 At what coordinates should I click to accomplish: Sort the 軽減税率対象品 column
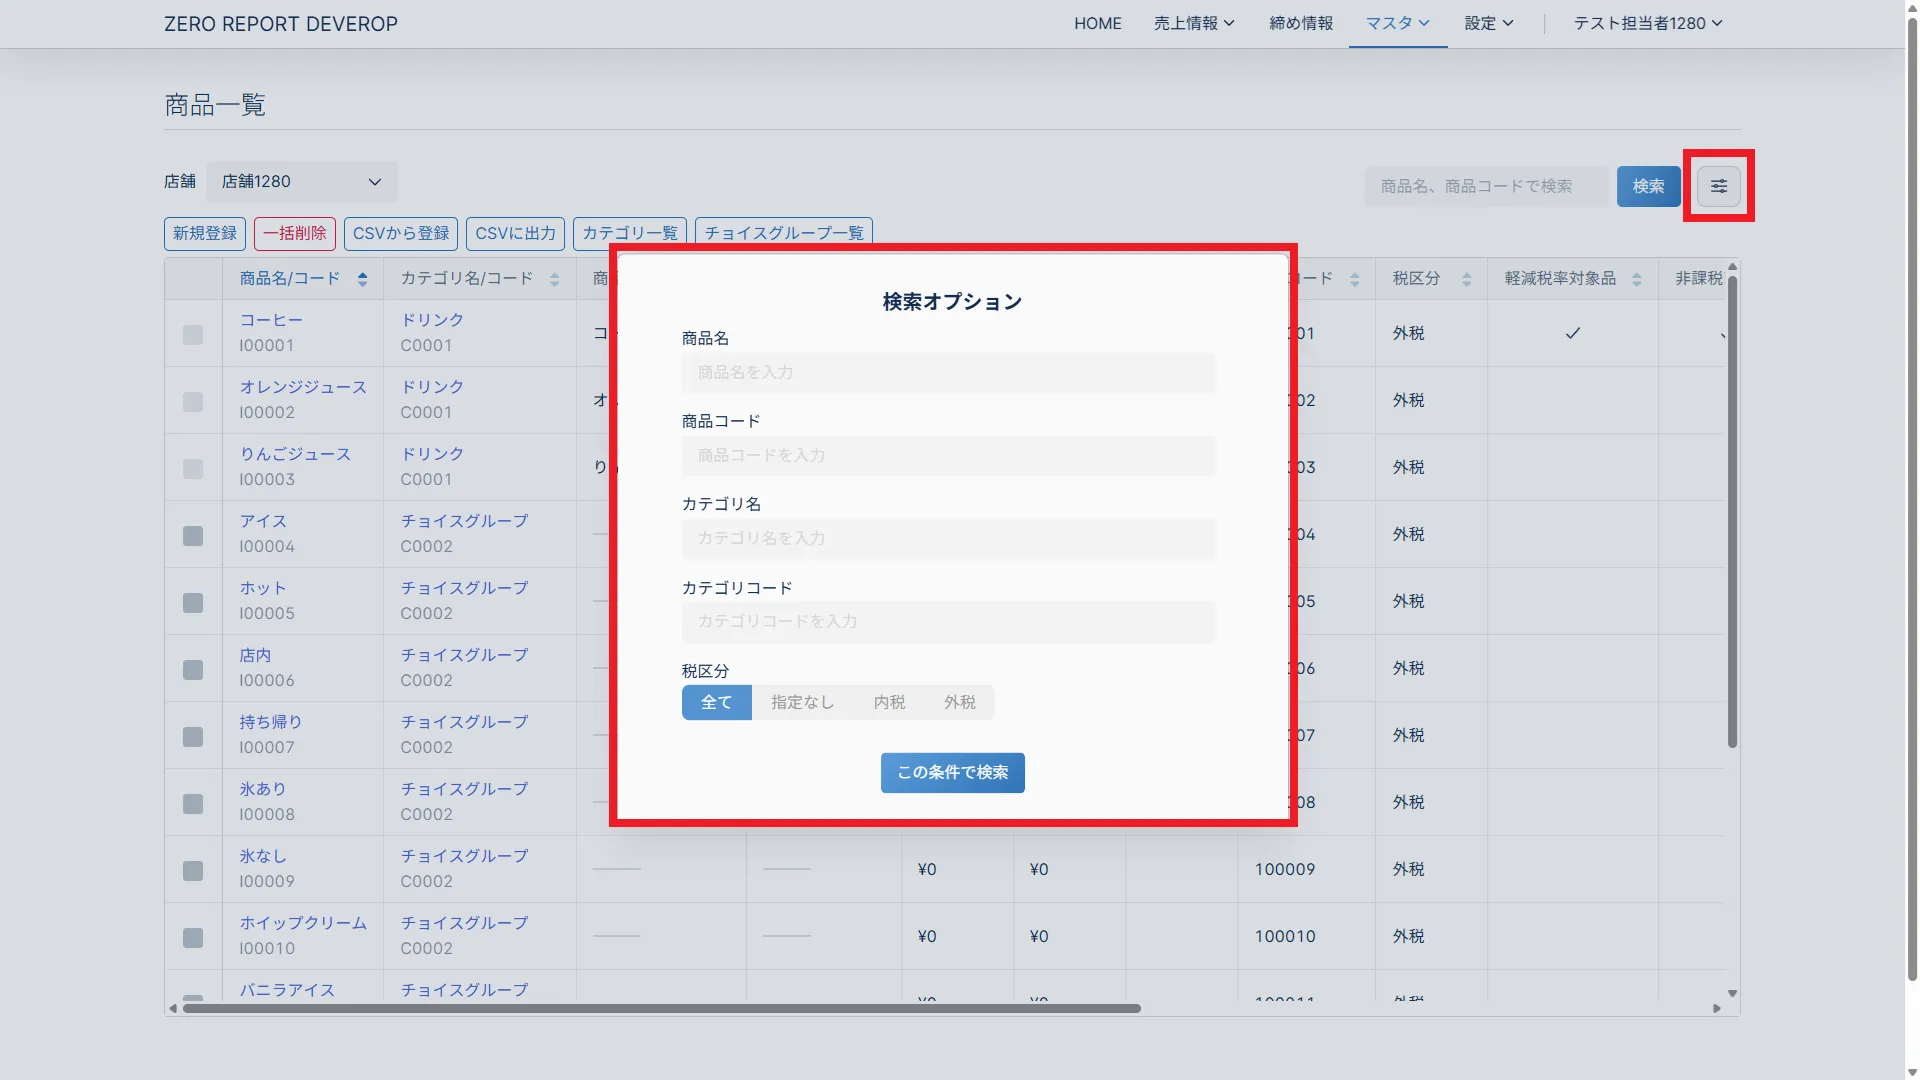pyautogui.click(x=1636, y=279)
